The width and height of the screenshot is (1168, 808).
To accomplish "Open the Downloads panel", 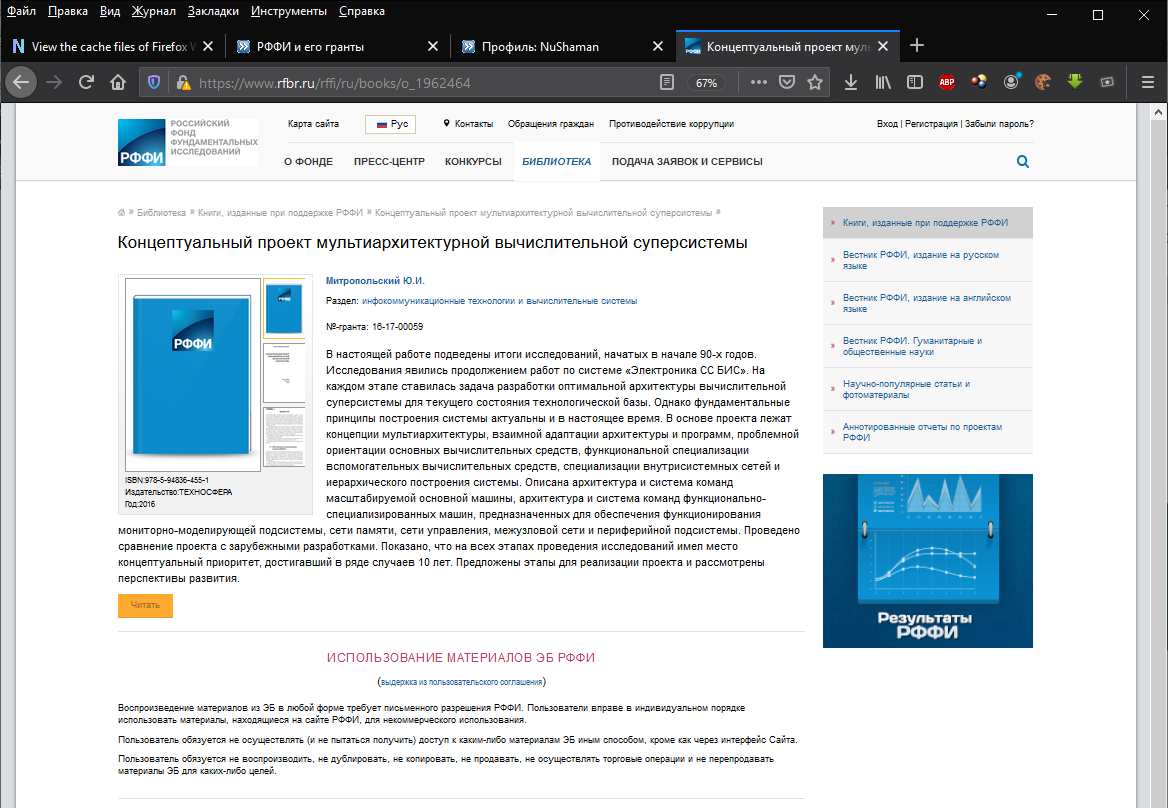I will tap(851, 83).
